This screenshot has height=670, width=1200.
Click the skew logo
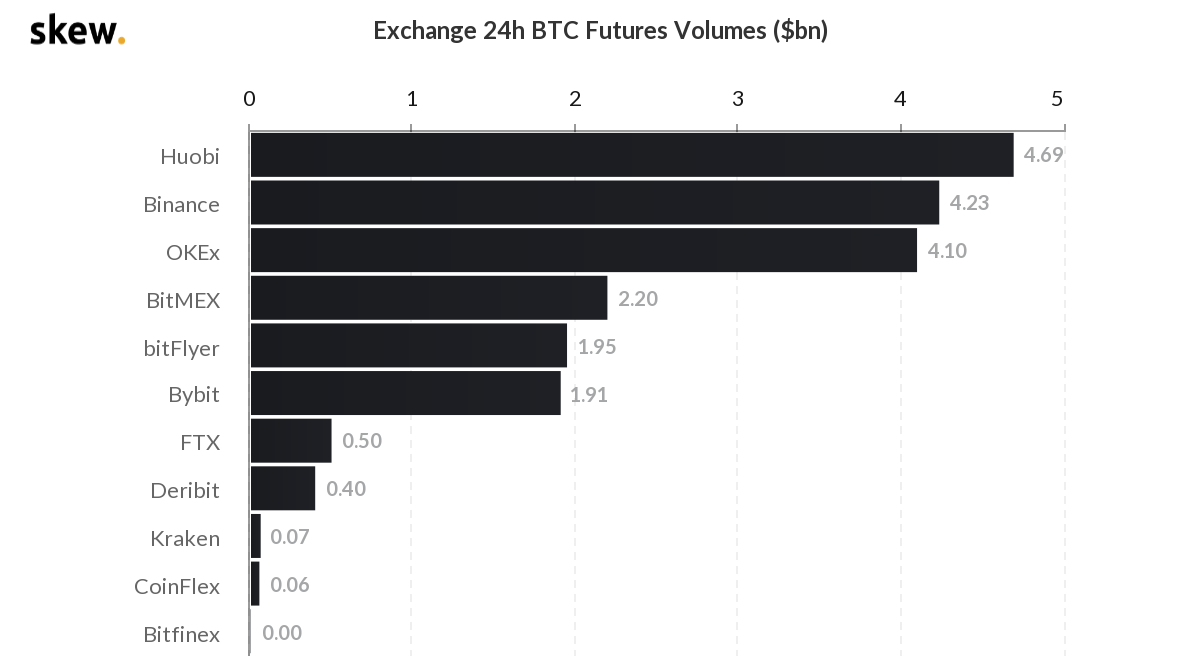click(77, 30)
